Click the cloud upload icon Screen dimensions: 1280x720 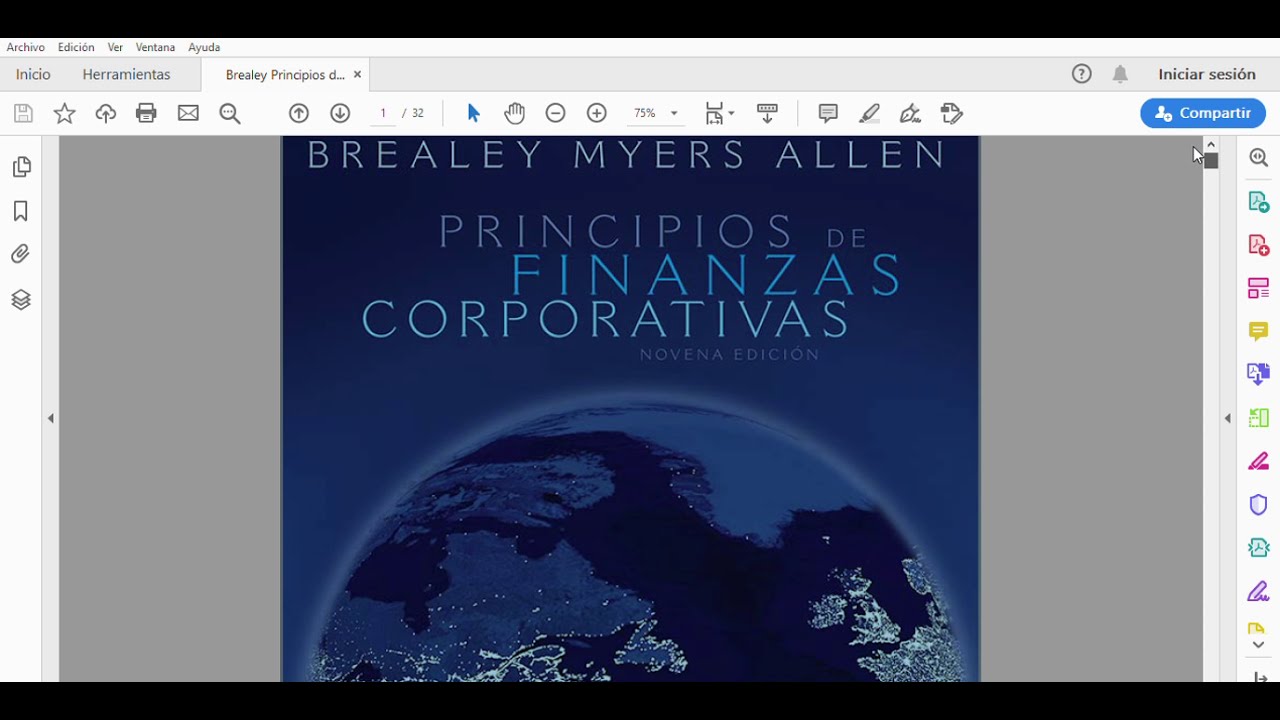pyautogui.click(x=106, y=113)
